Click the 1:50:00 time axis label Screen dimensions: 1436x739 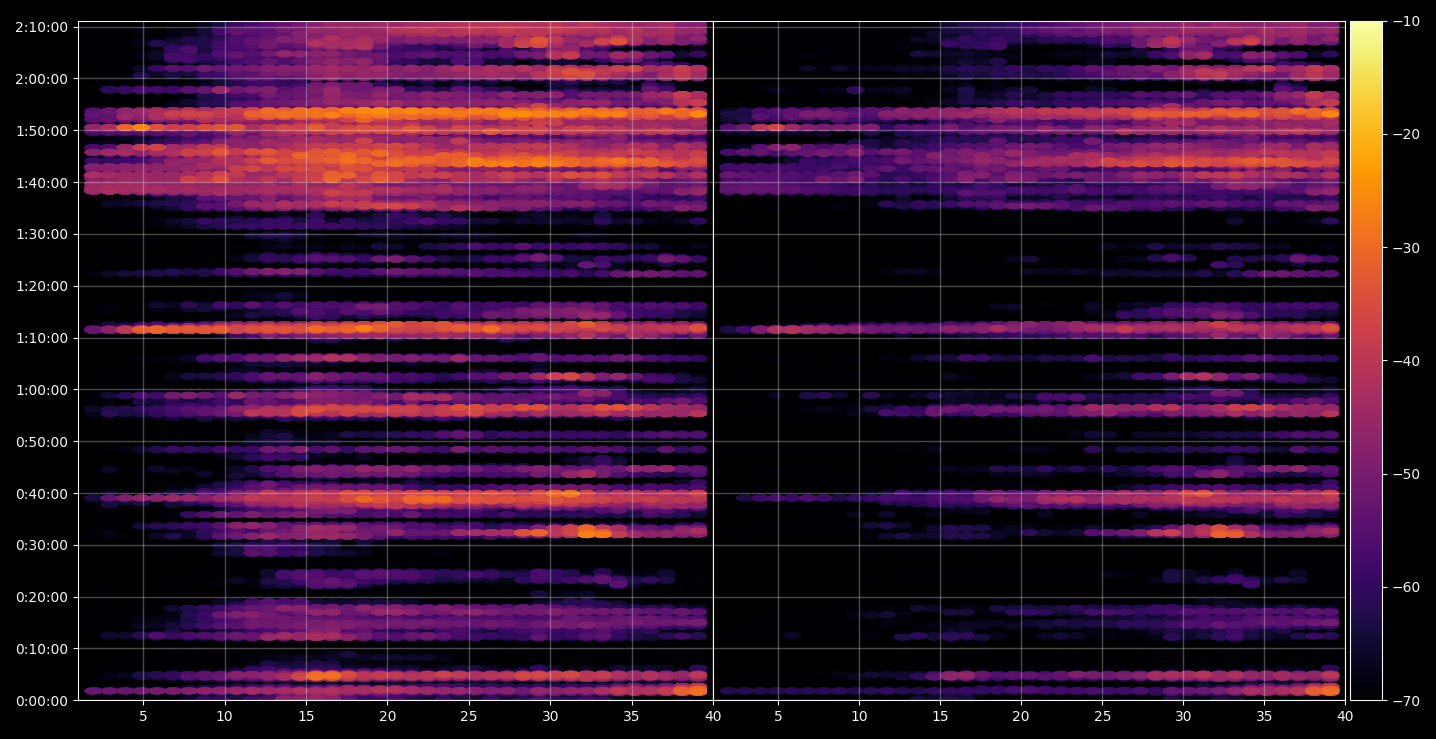[x=41, y=130]
